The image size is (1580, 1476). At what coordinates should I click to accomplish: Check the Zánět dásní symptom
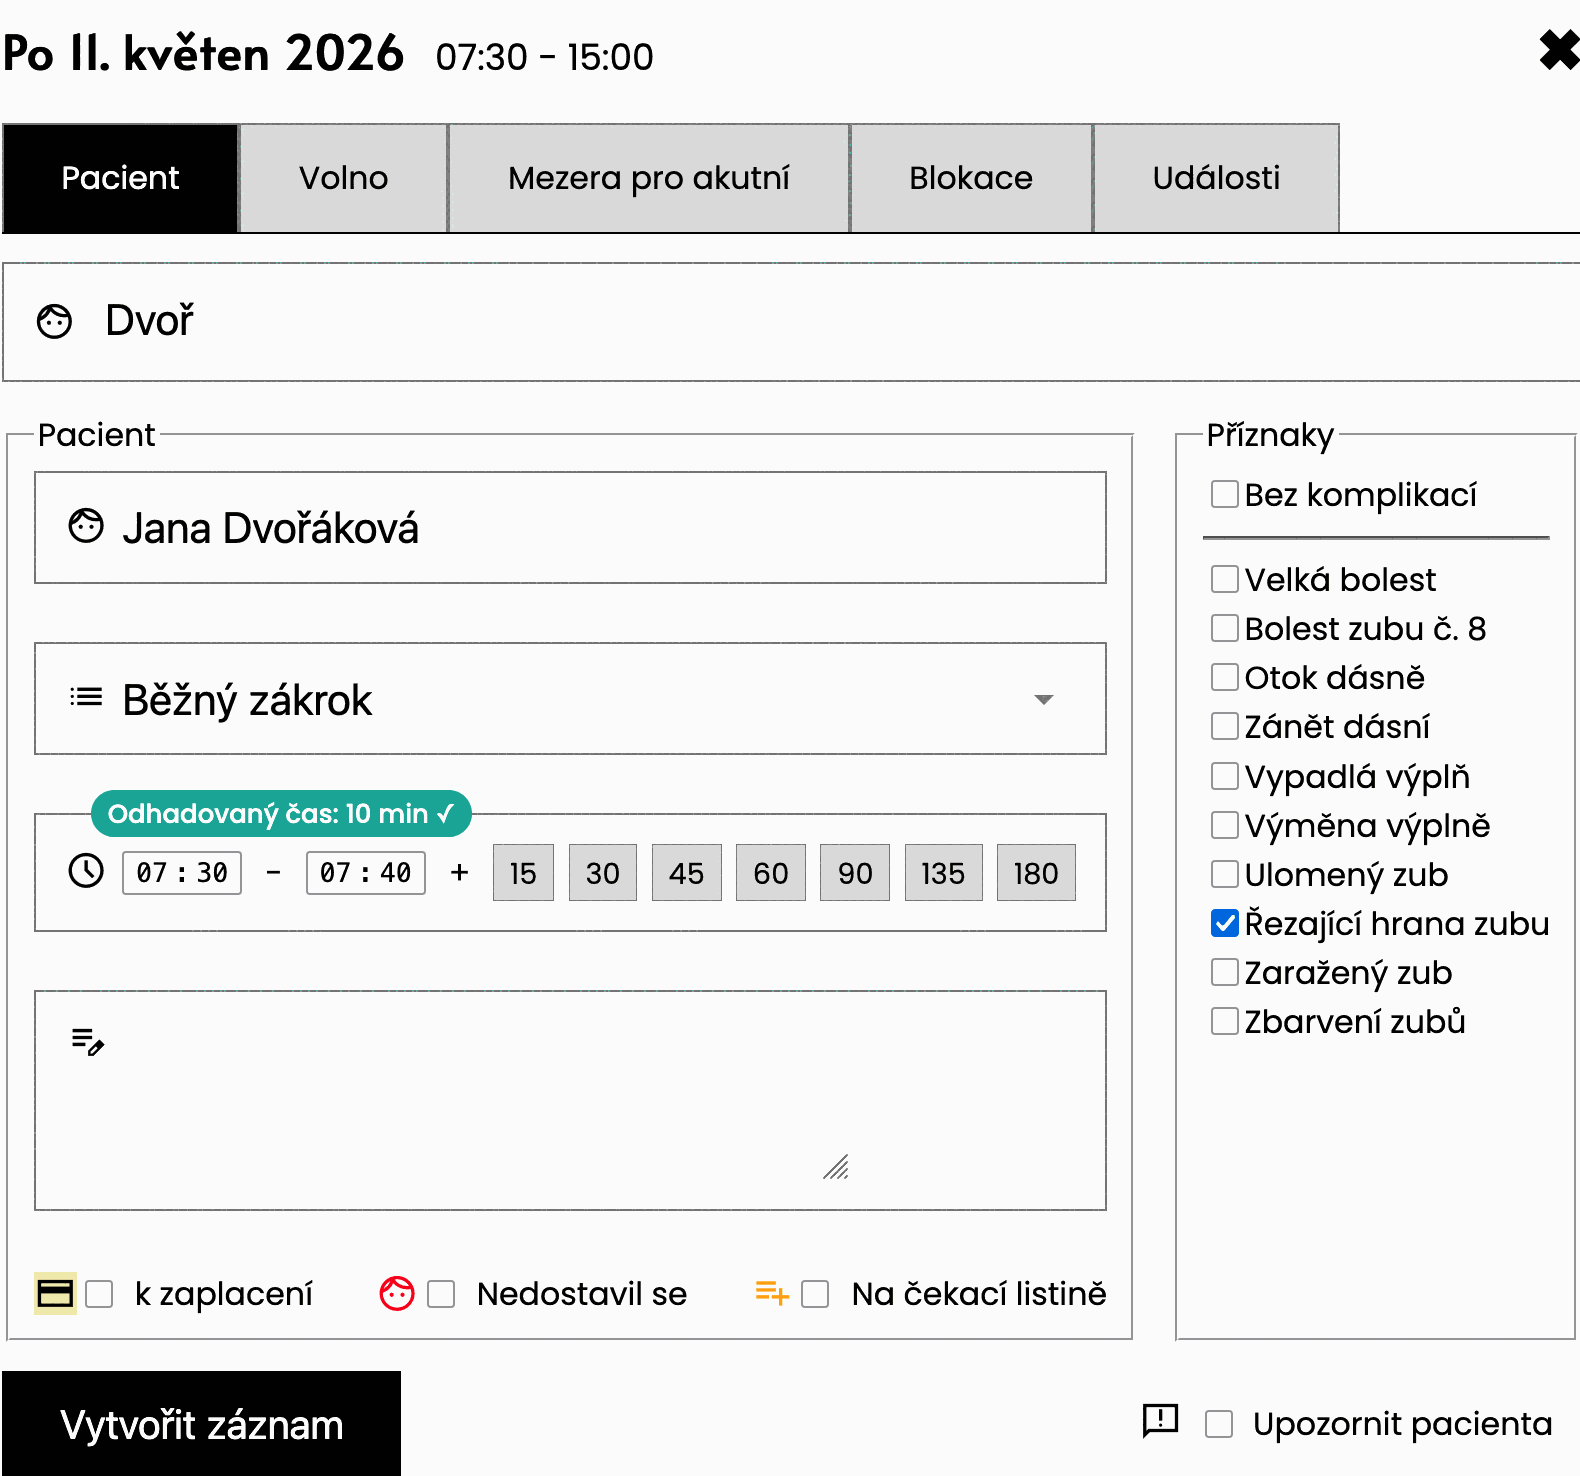pyautogui.click(x=1224, y=726)
